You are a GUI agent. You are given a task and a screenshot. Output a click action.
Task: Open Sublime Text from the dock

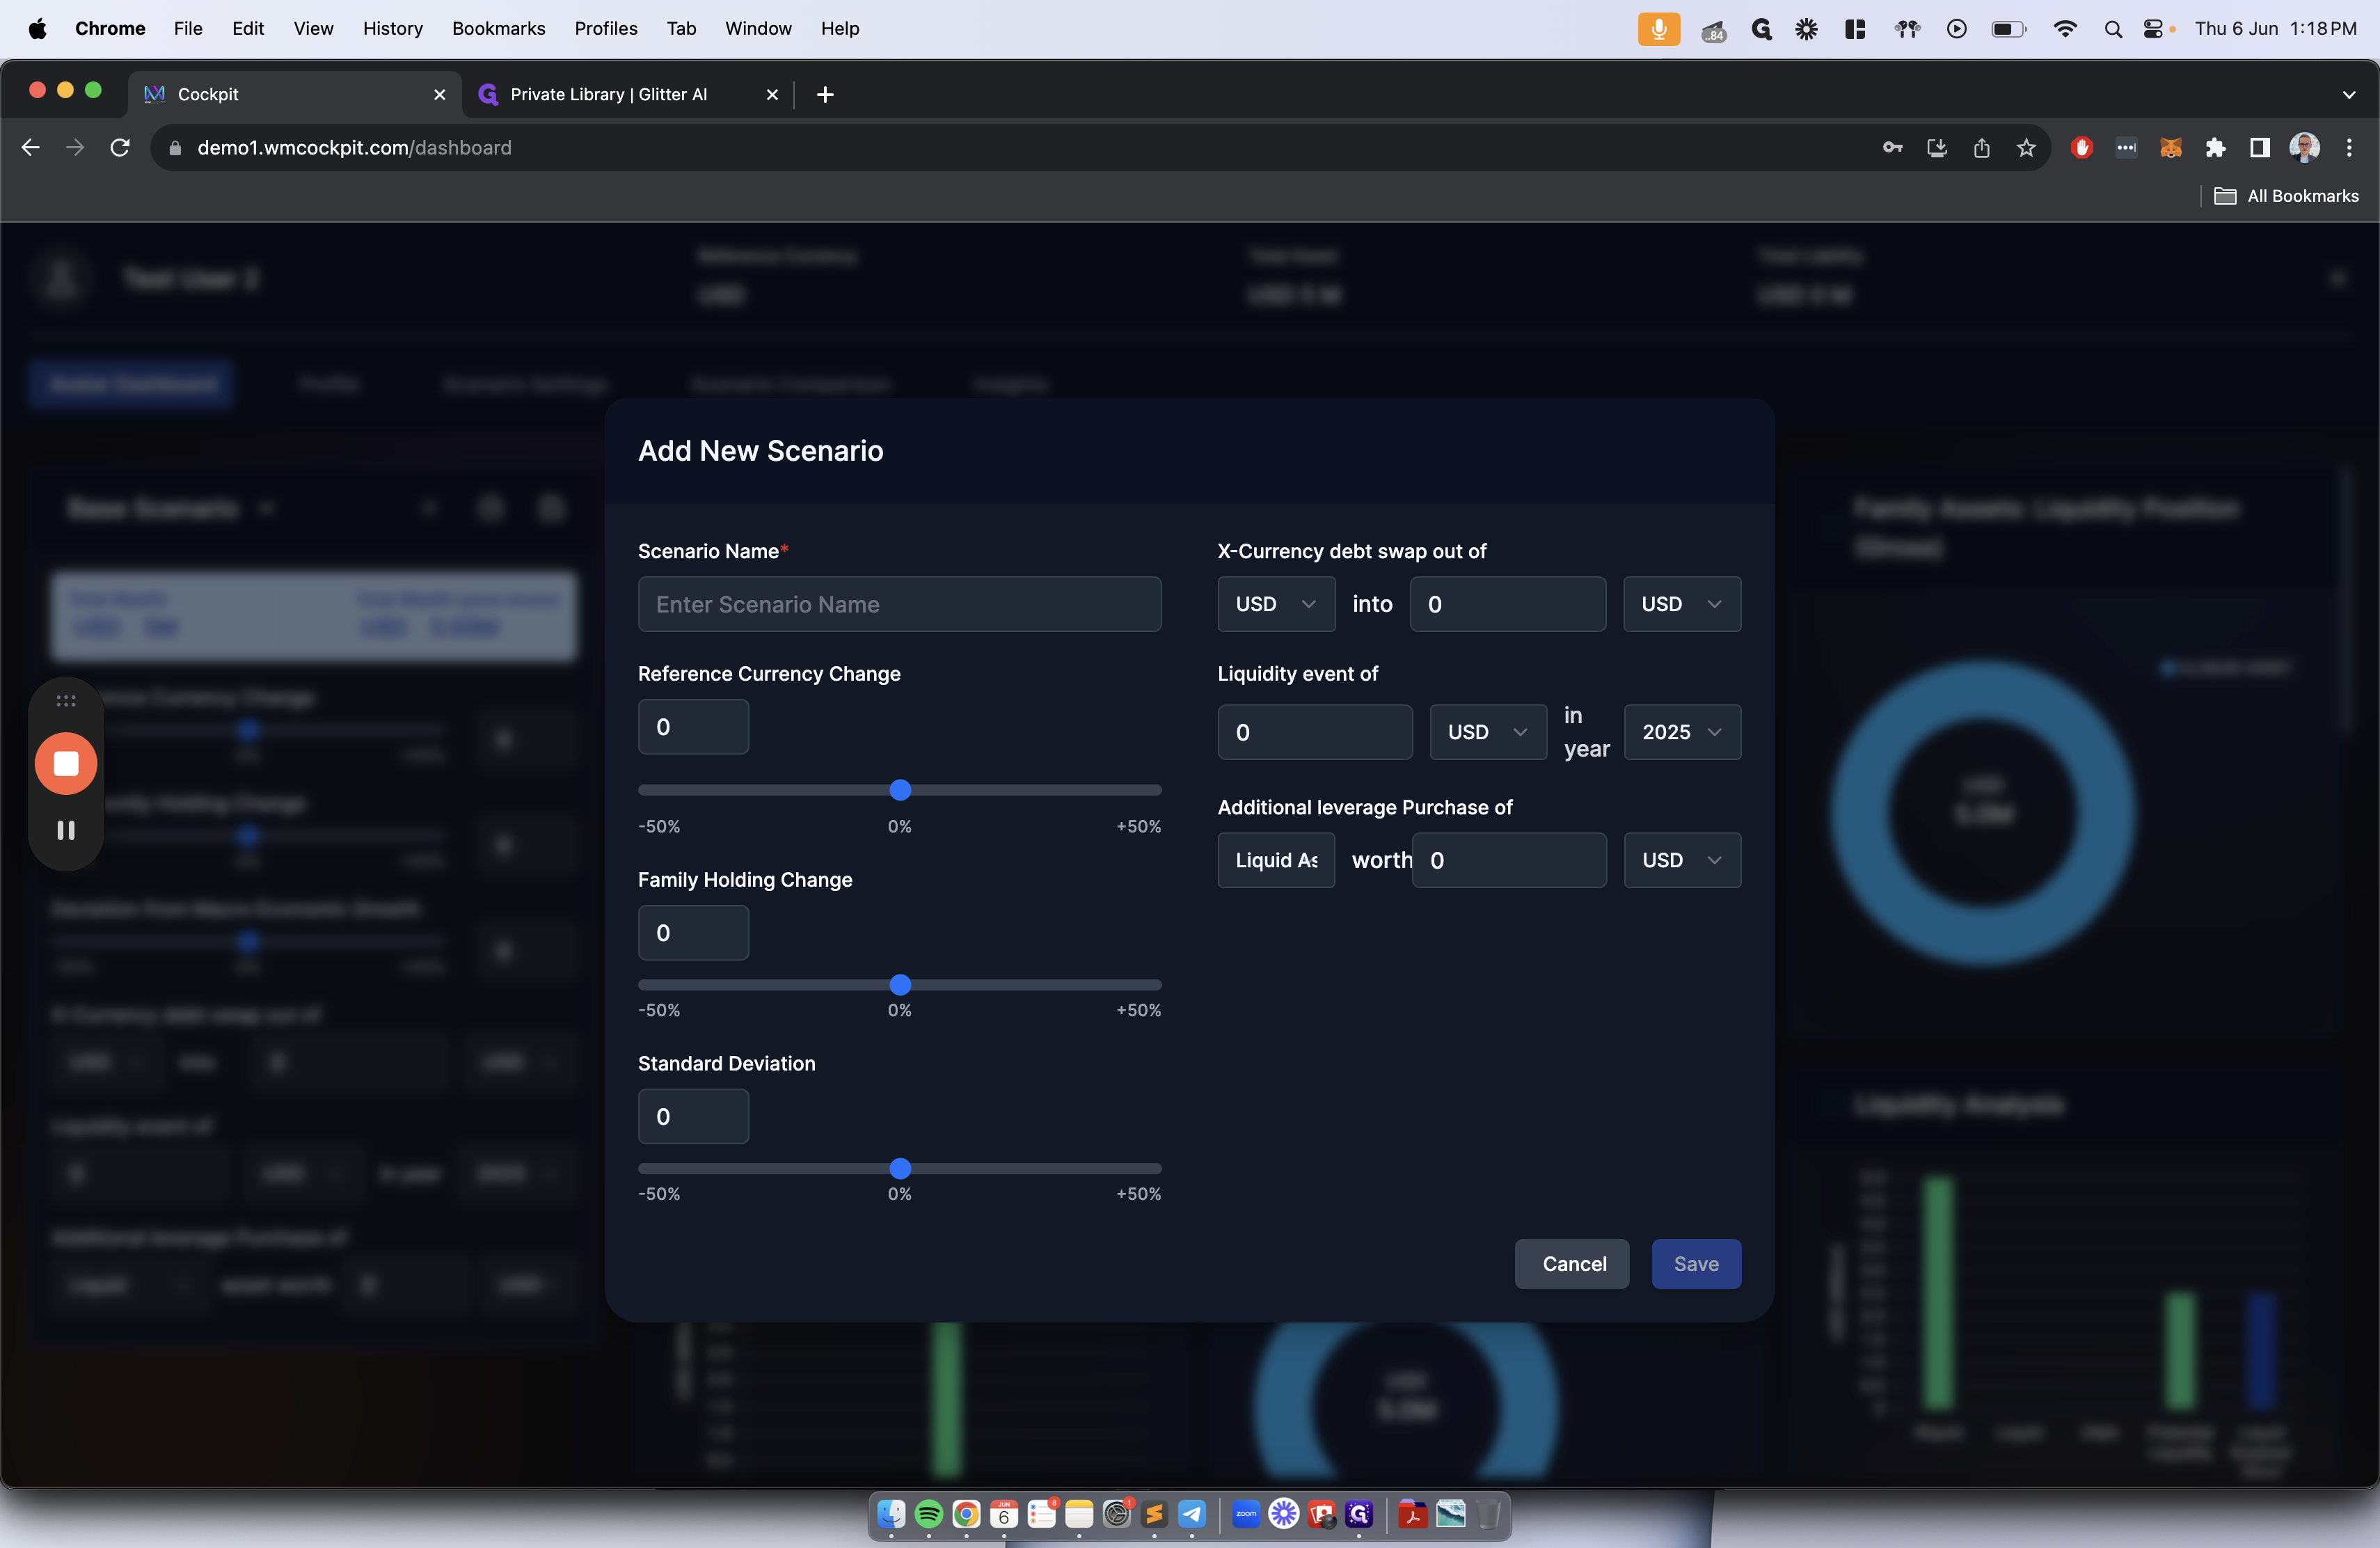1154,1514
